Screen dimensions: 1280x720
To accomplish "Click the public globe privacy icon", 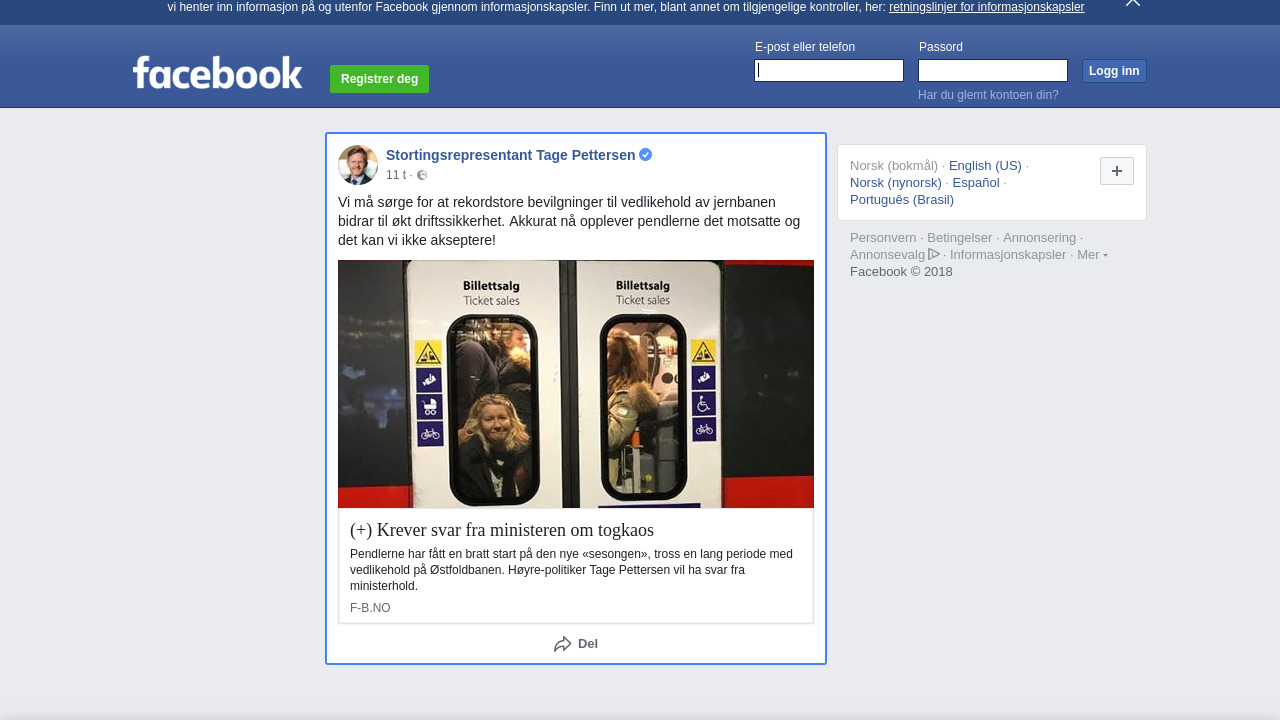I will pos(422,175).
